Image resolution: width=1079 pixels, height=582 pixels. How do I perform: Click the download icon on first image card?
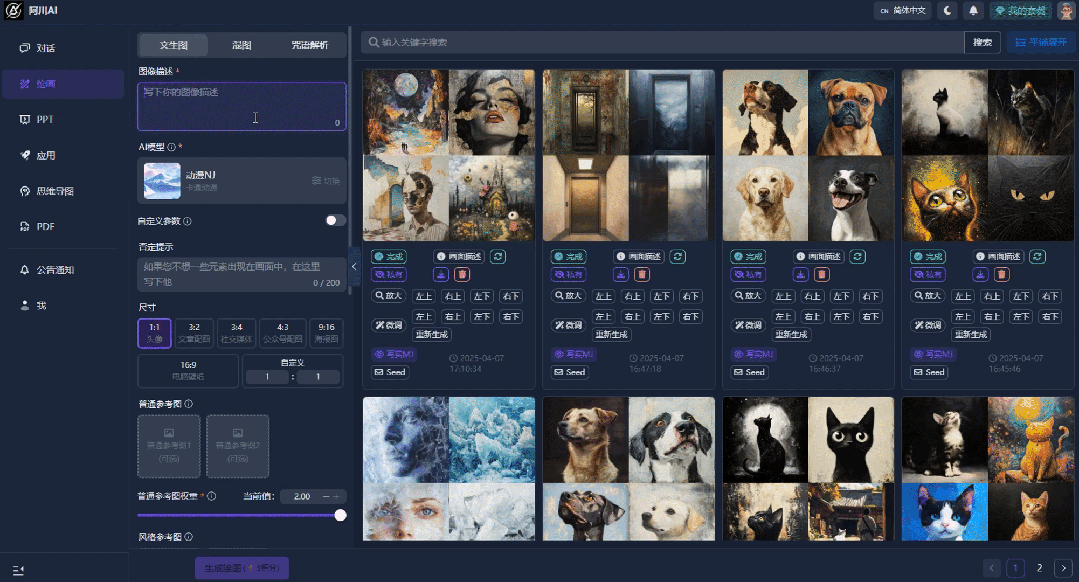point(441,274)
